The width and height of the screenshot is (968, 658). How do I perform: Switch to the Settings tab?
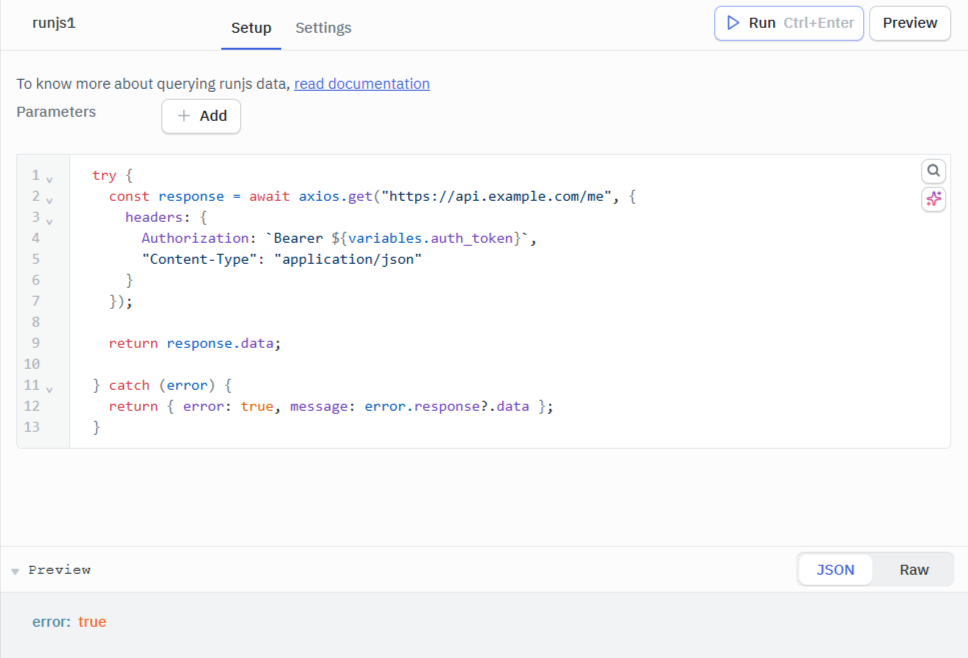pyautogui.click(x=323, y=28)
